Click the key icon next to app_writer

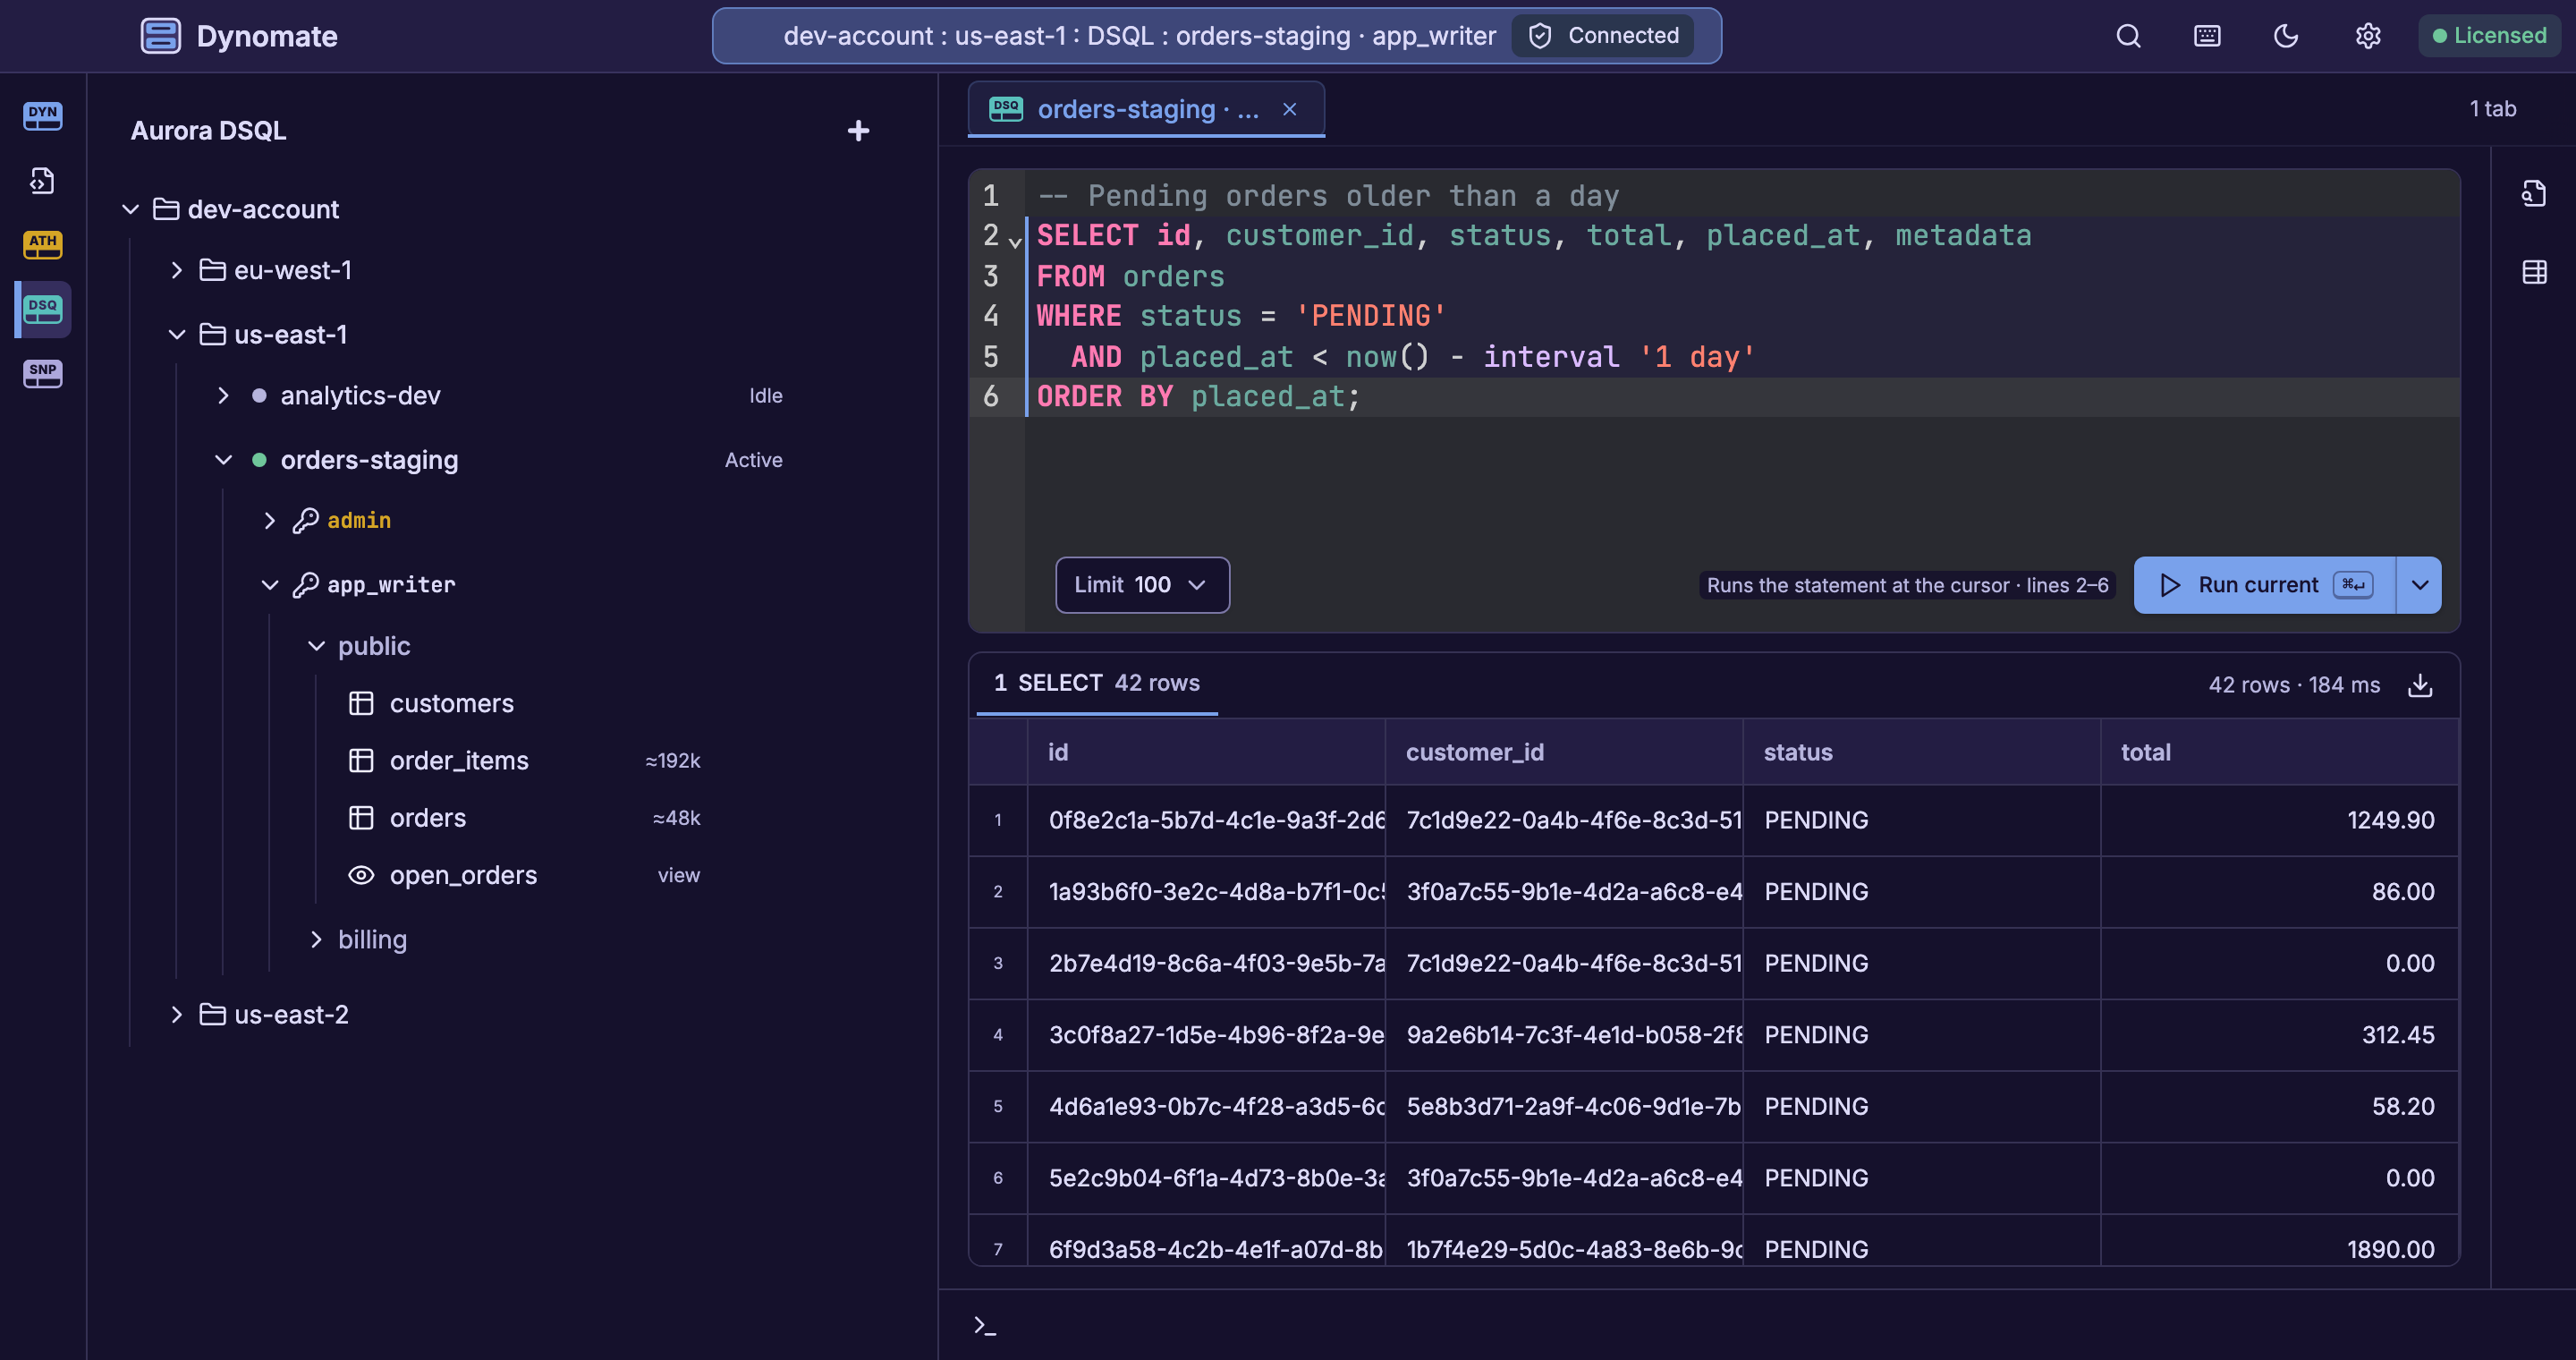tap(305, 585)
